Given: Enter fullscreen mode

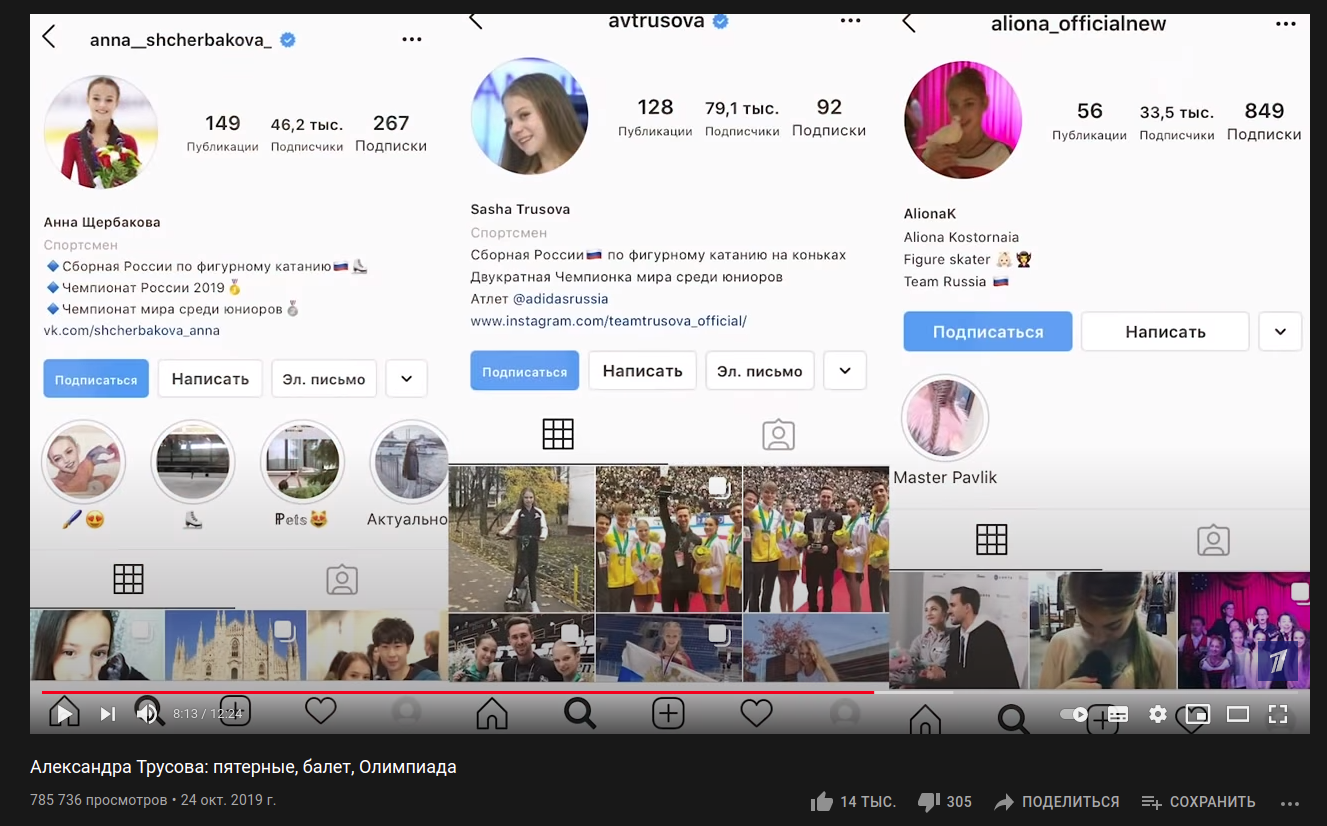Looking at the screenshot, I should tap(1277, 714).
